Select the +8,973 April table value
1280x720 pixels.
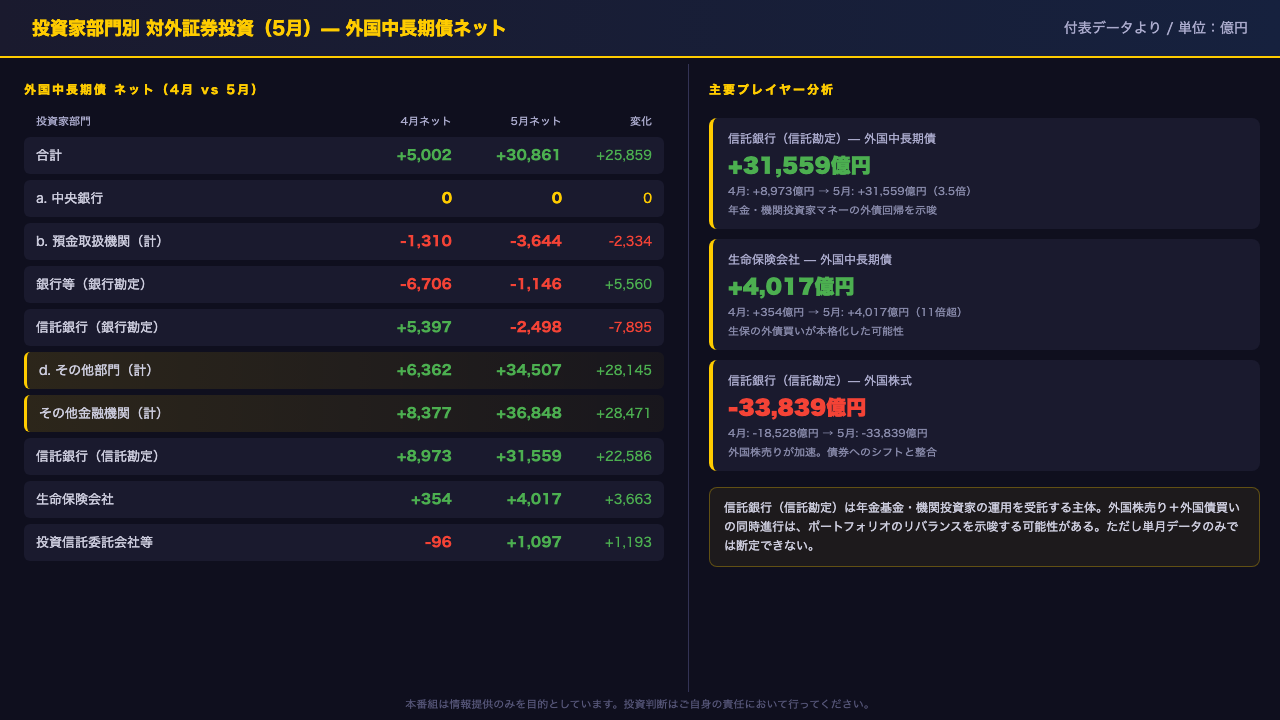(x=424, y=457)
